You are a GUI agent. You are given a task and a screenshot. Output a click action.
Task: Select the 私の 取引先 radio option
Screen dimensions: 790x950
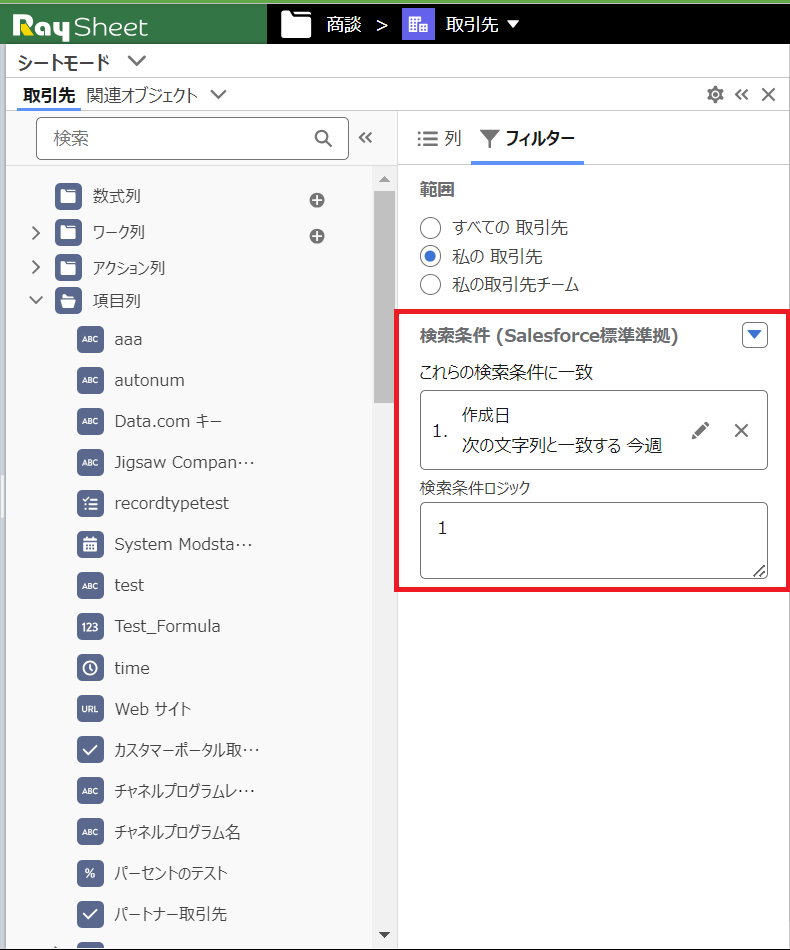click(x=430, y=256)
